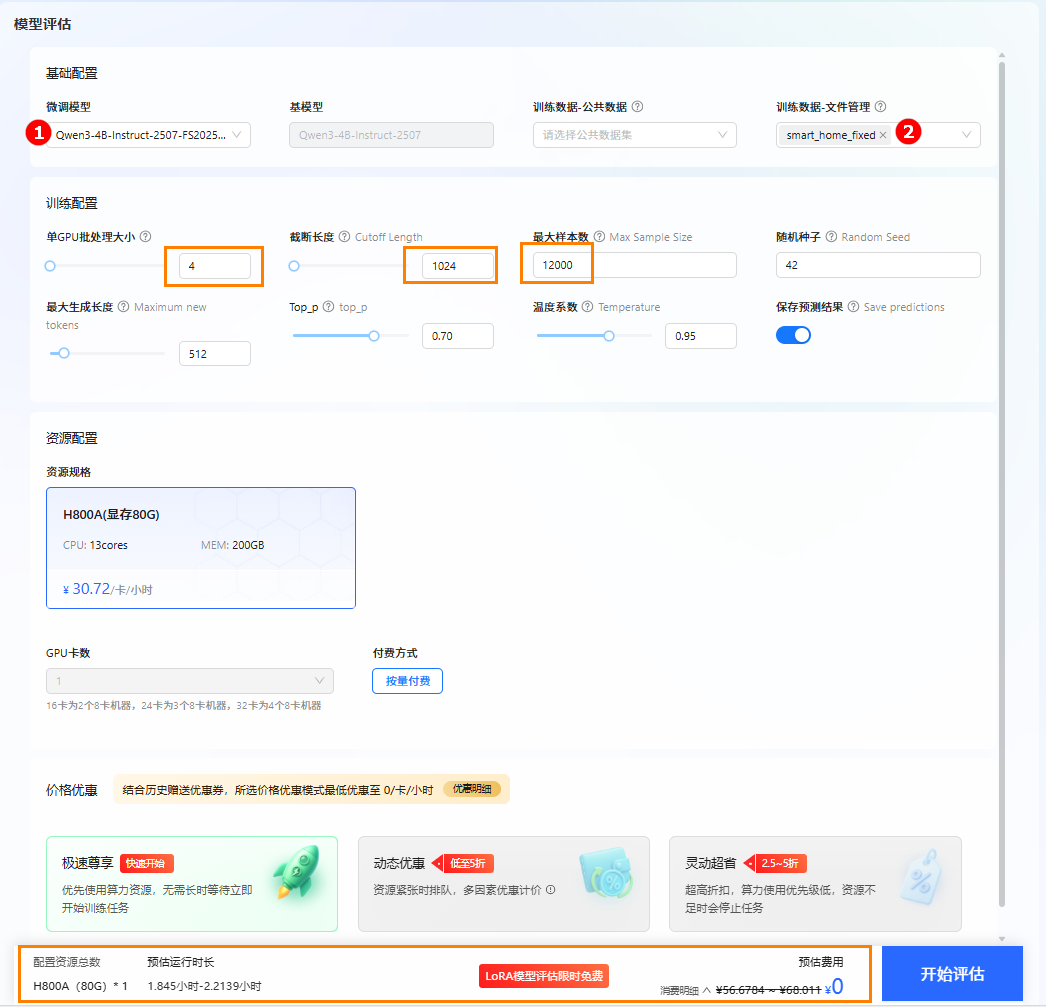1046x1007 pixels.
Task: Click help icon next to 训练数据-公共数据
Action: [x=637, y=107]
